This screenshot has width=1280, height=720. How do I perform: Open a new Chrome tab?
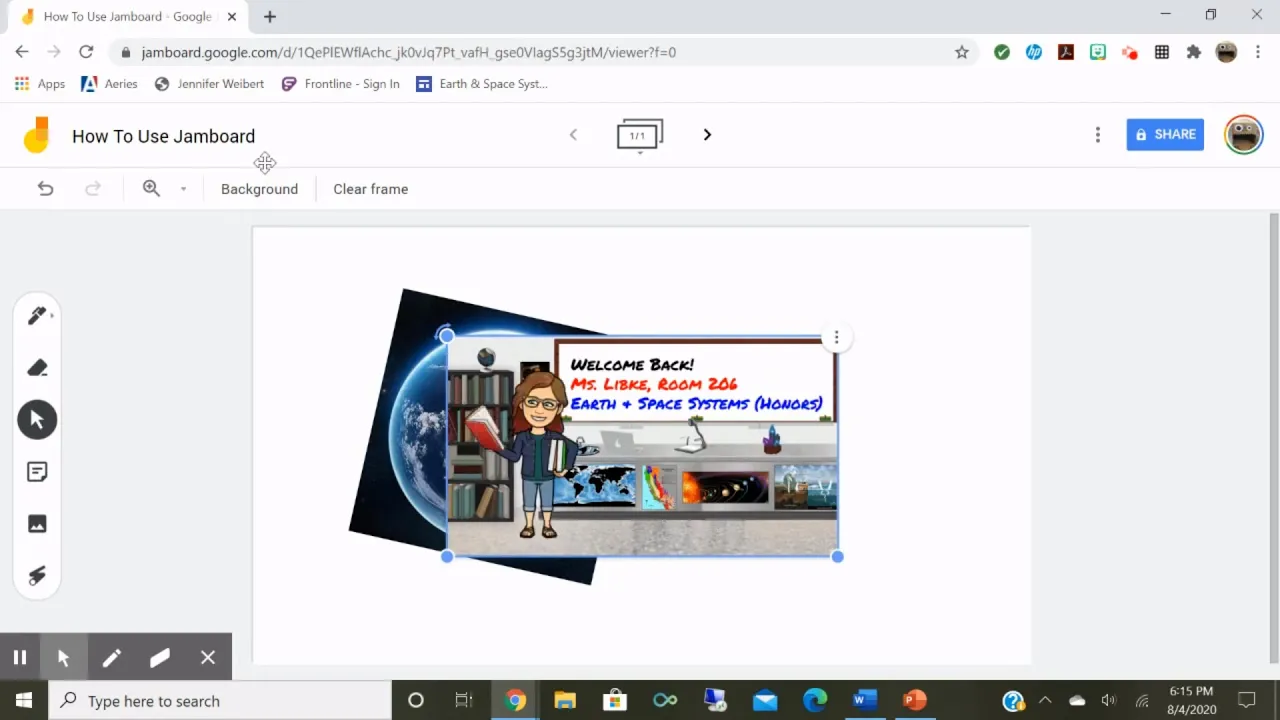(x=270, y=16)
